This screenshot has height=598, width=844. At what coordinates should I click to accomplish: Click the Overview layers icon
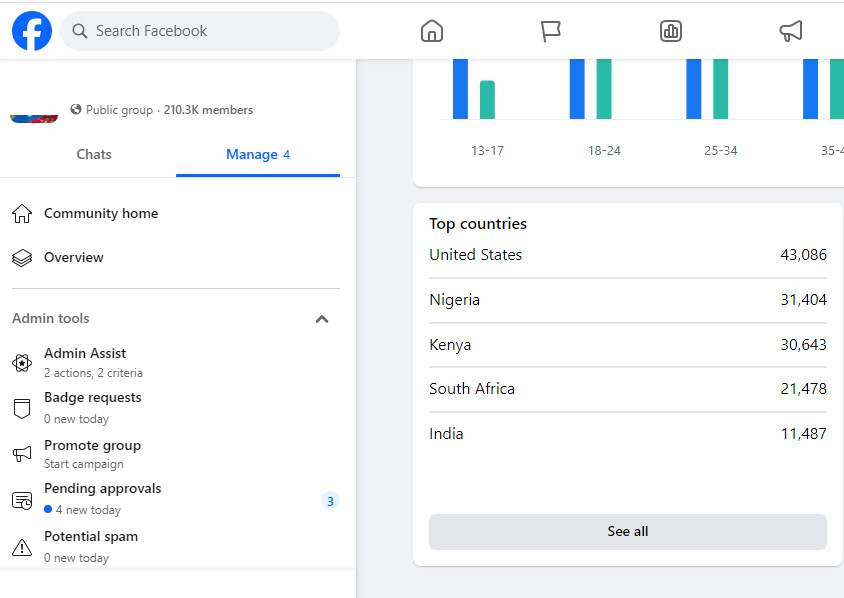click(22, 258)
